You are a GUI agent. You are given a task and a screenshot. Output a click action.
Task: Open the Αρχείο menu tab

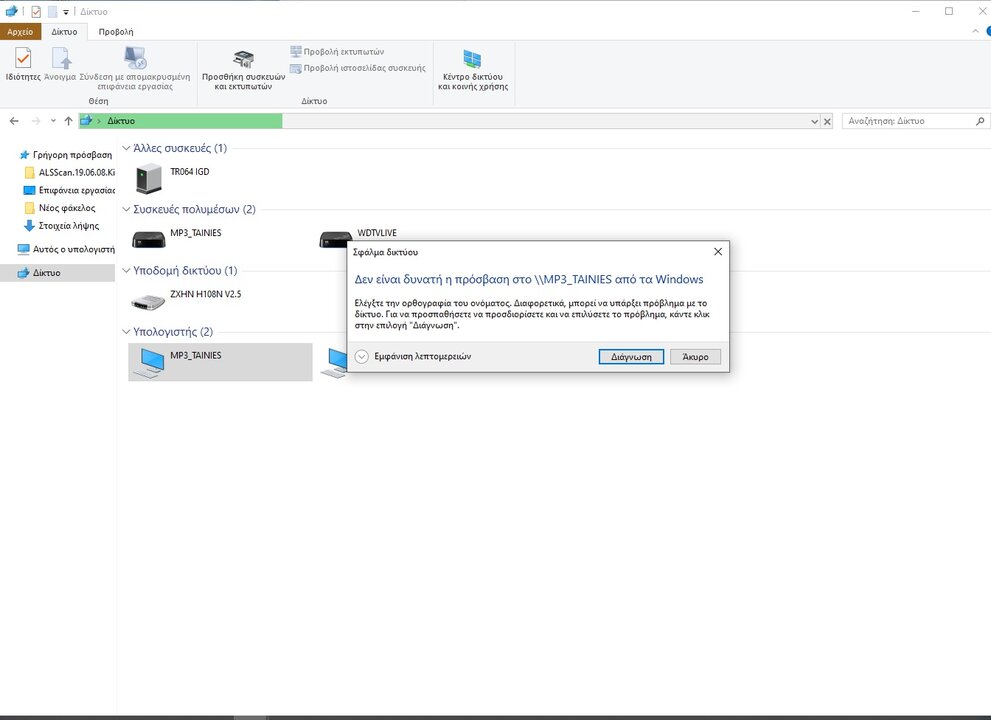pyautogui.click(x=20, y=32)
